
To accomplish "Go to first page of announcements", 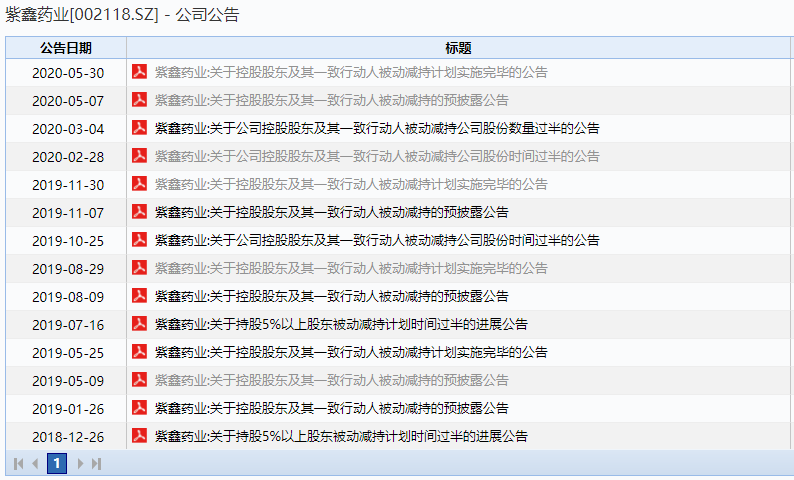I will [19, 463].
